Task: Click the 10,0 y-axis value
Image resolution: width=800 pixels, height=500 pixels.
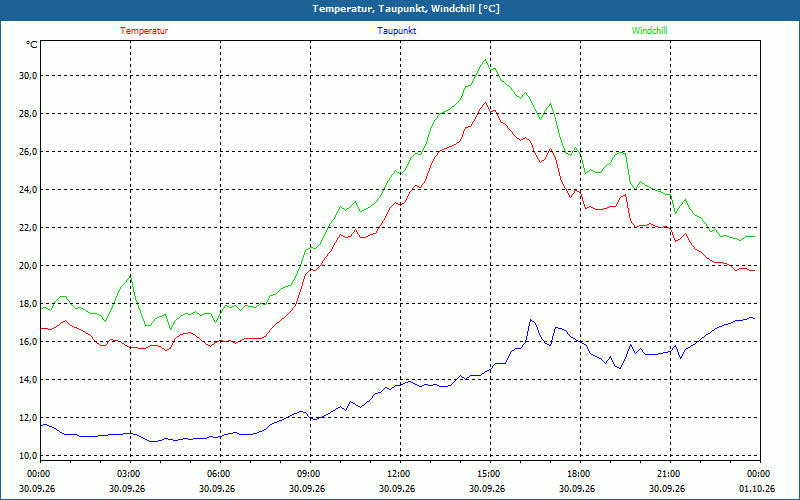Action: [x=29, y=455]
